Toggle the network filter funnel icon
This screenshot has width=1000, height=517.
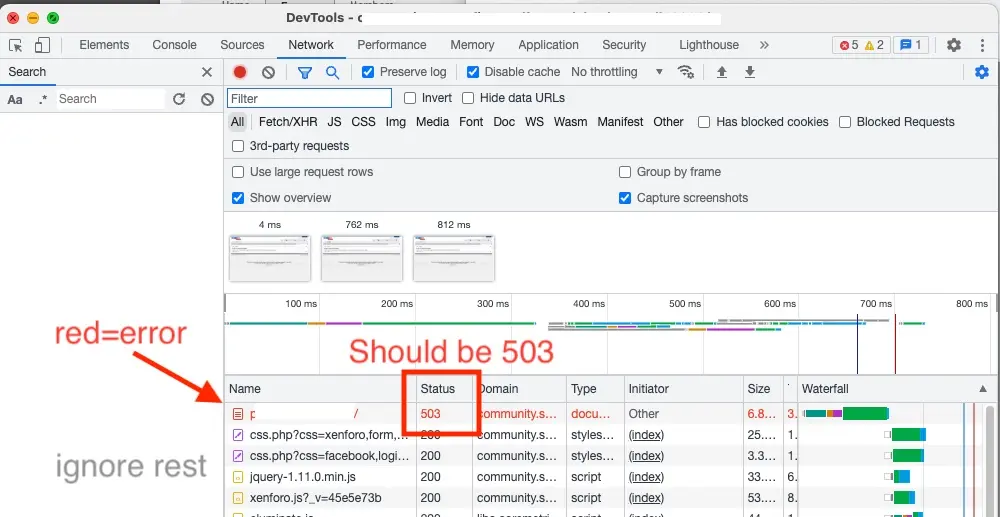(305, 72)
